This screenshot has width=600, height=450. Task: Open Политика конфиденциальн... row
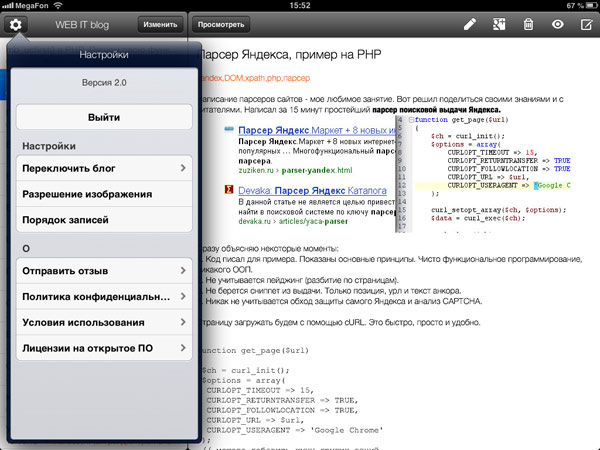(104, 297)
